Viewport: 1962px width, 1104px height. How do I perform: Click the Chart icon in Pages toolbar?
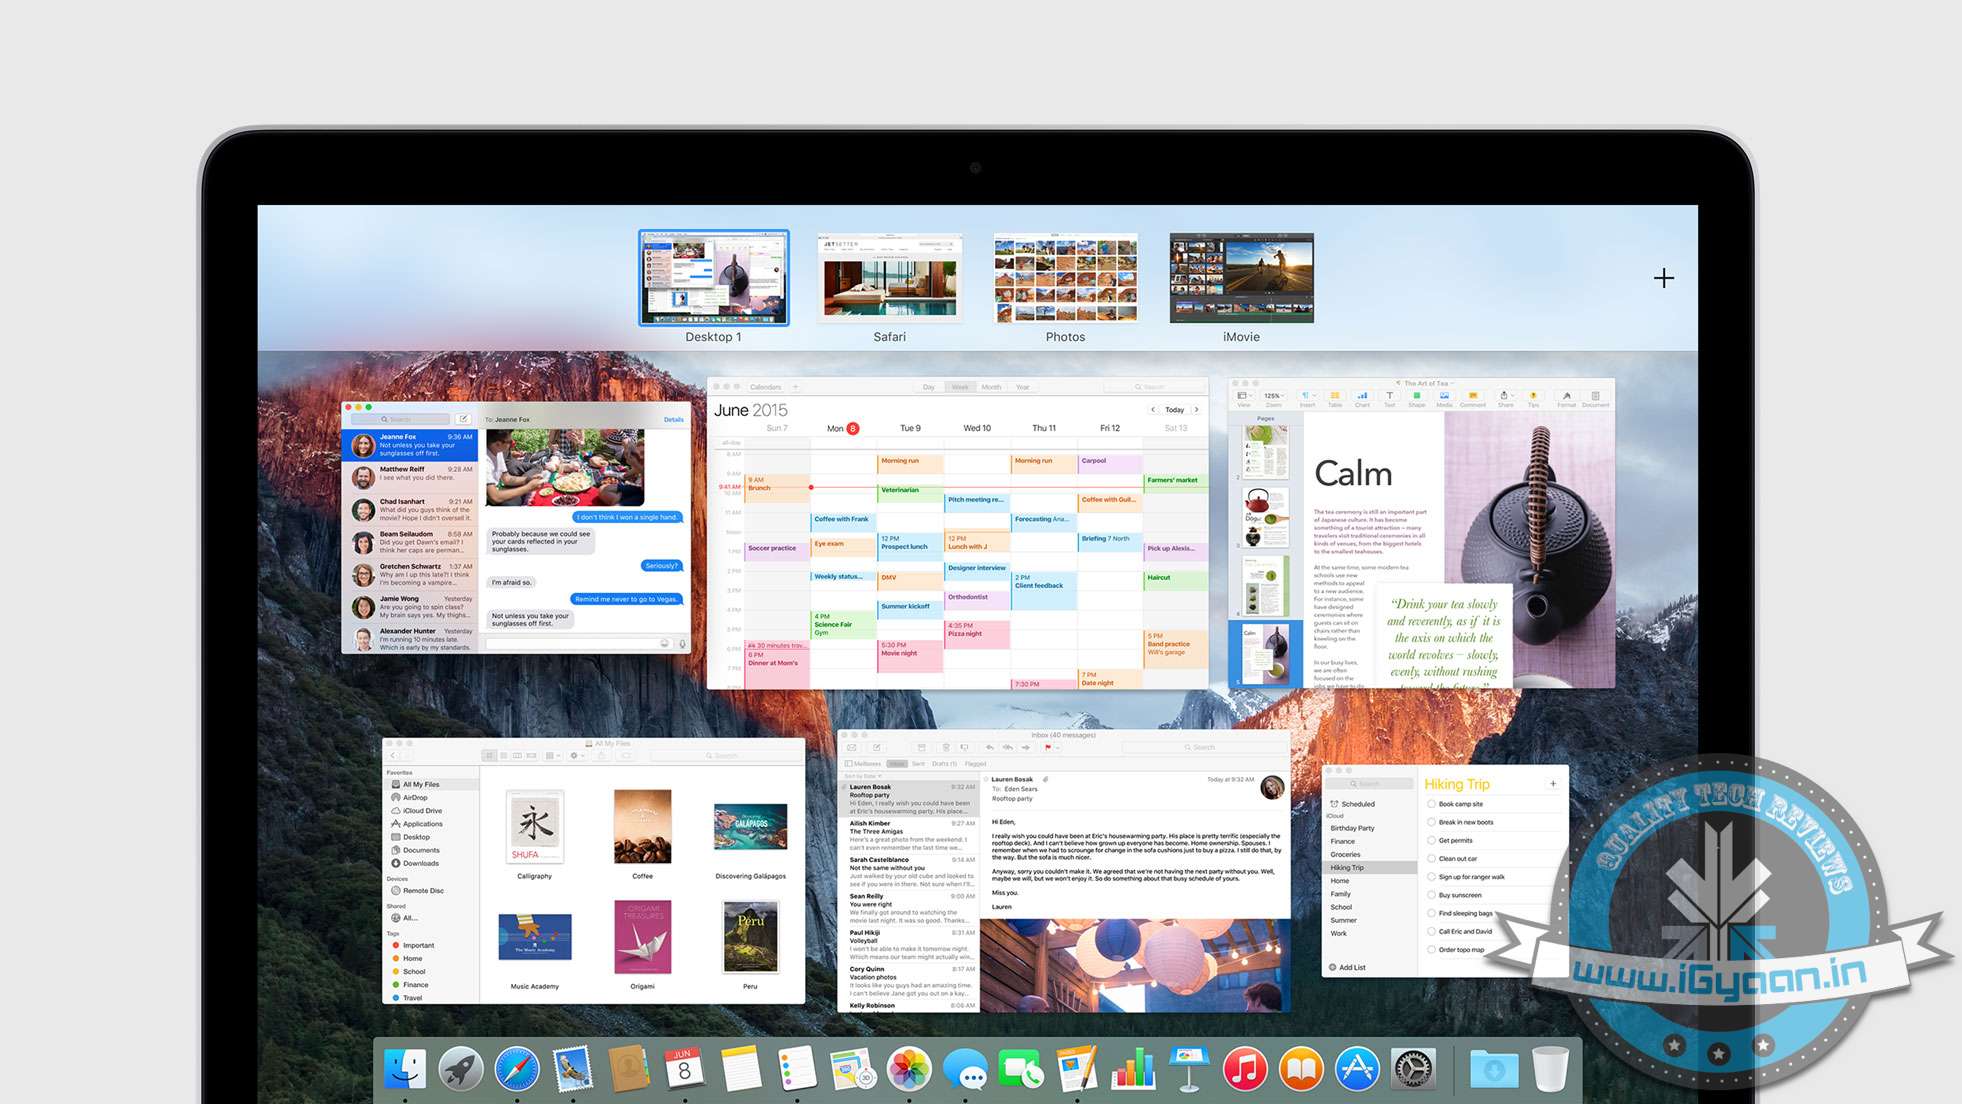coord(1362,397)
